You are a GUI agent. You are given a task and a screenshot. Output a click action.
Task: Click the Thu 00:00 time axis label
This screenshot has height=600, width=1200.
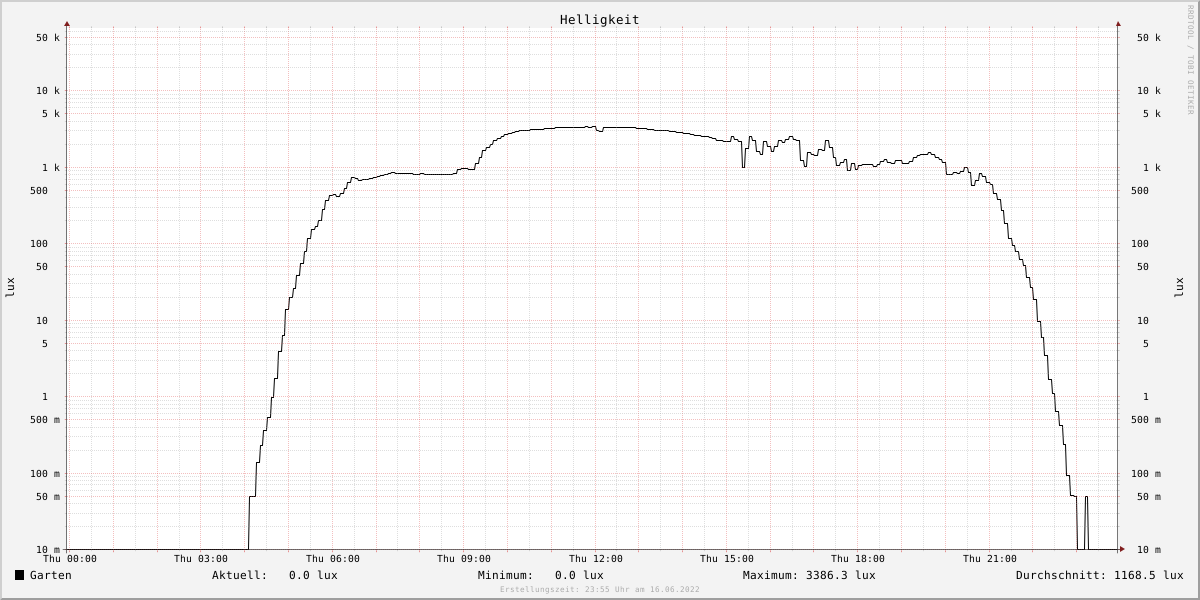(70, 559)
